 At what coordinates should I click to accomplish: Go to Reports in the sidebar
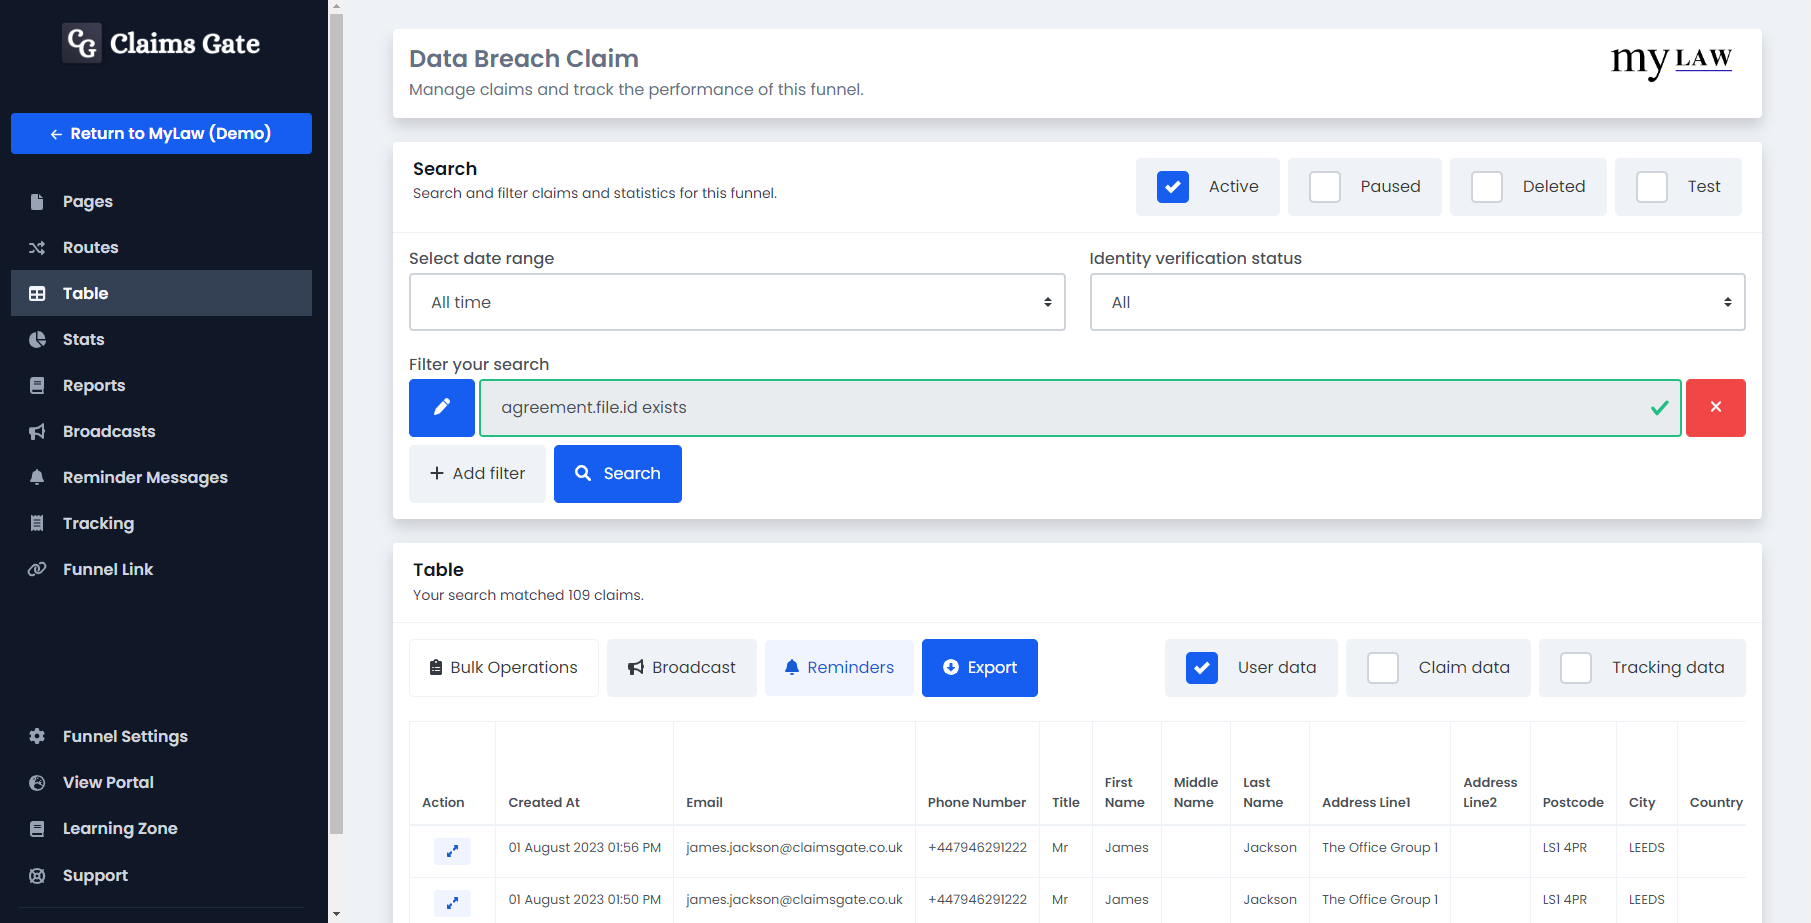click(161, 386)
